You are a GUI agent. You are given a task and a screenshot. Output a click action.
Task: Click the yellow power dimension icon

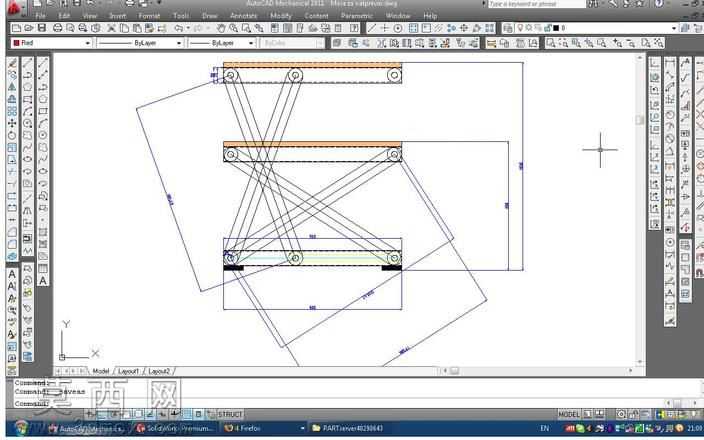[491, 43]
